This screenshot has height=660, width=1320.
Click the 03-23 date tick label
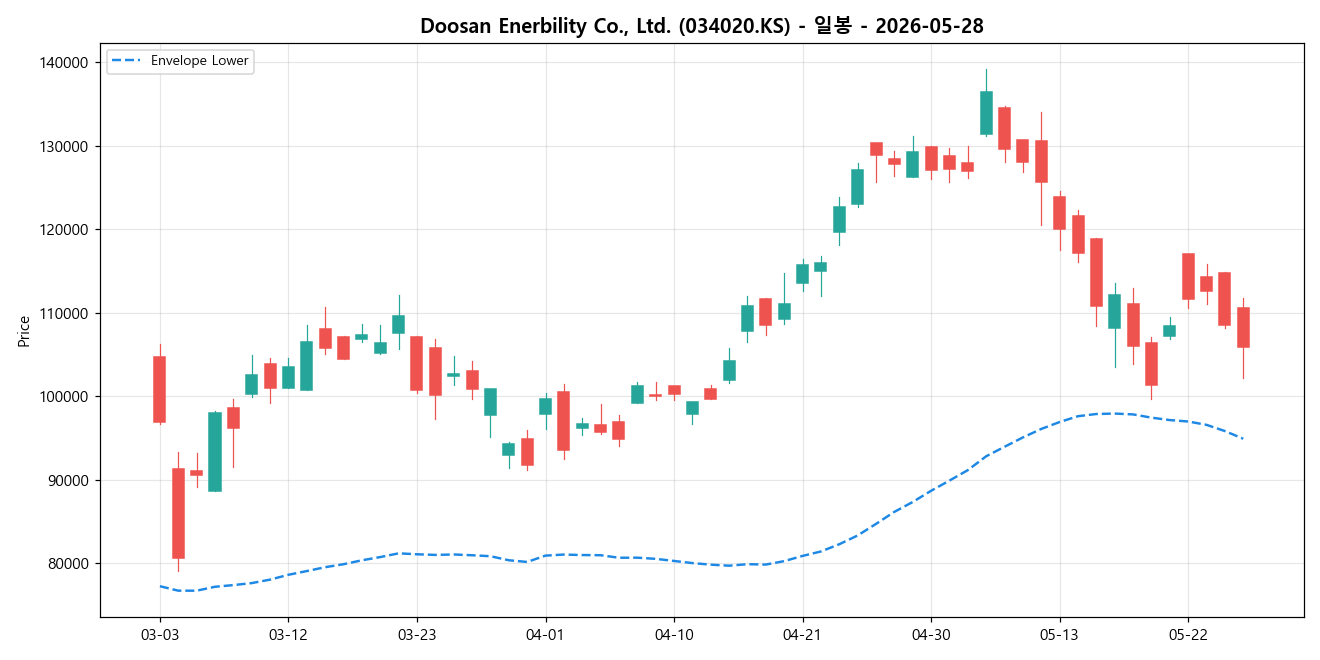[x=417, y=635]
